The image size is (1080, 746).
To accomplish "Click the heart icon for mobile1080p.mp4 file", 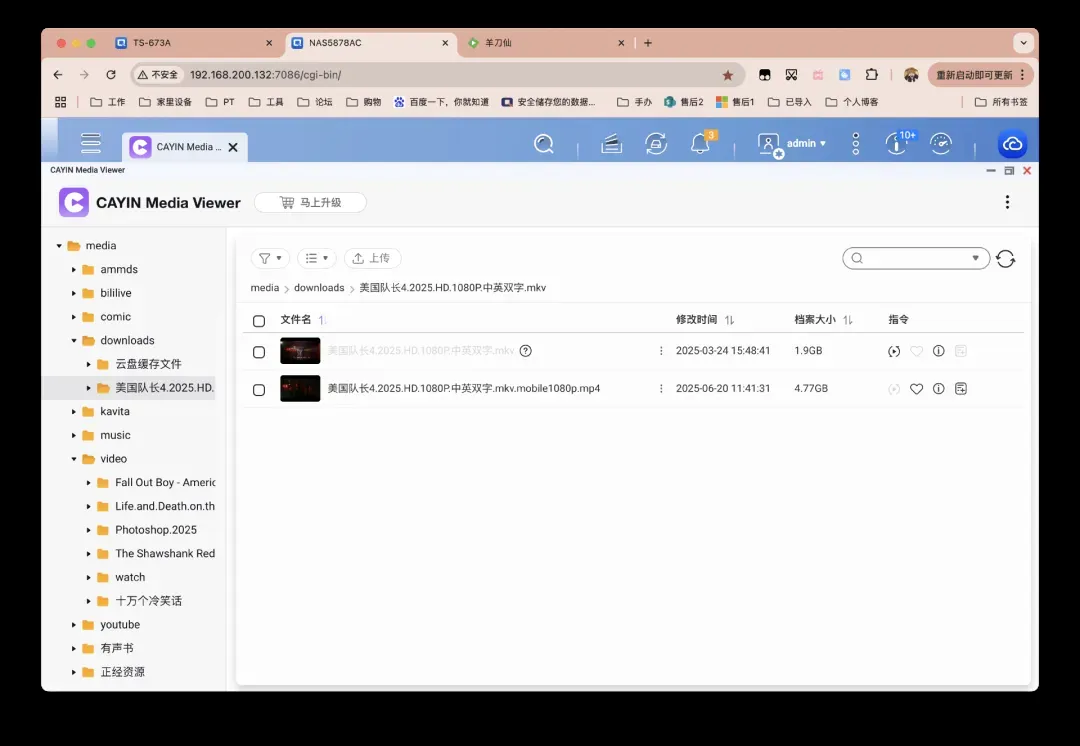I will pyautogui.click(x=916, y=389).
